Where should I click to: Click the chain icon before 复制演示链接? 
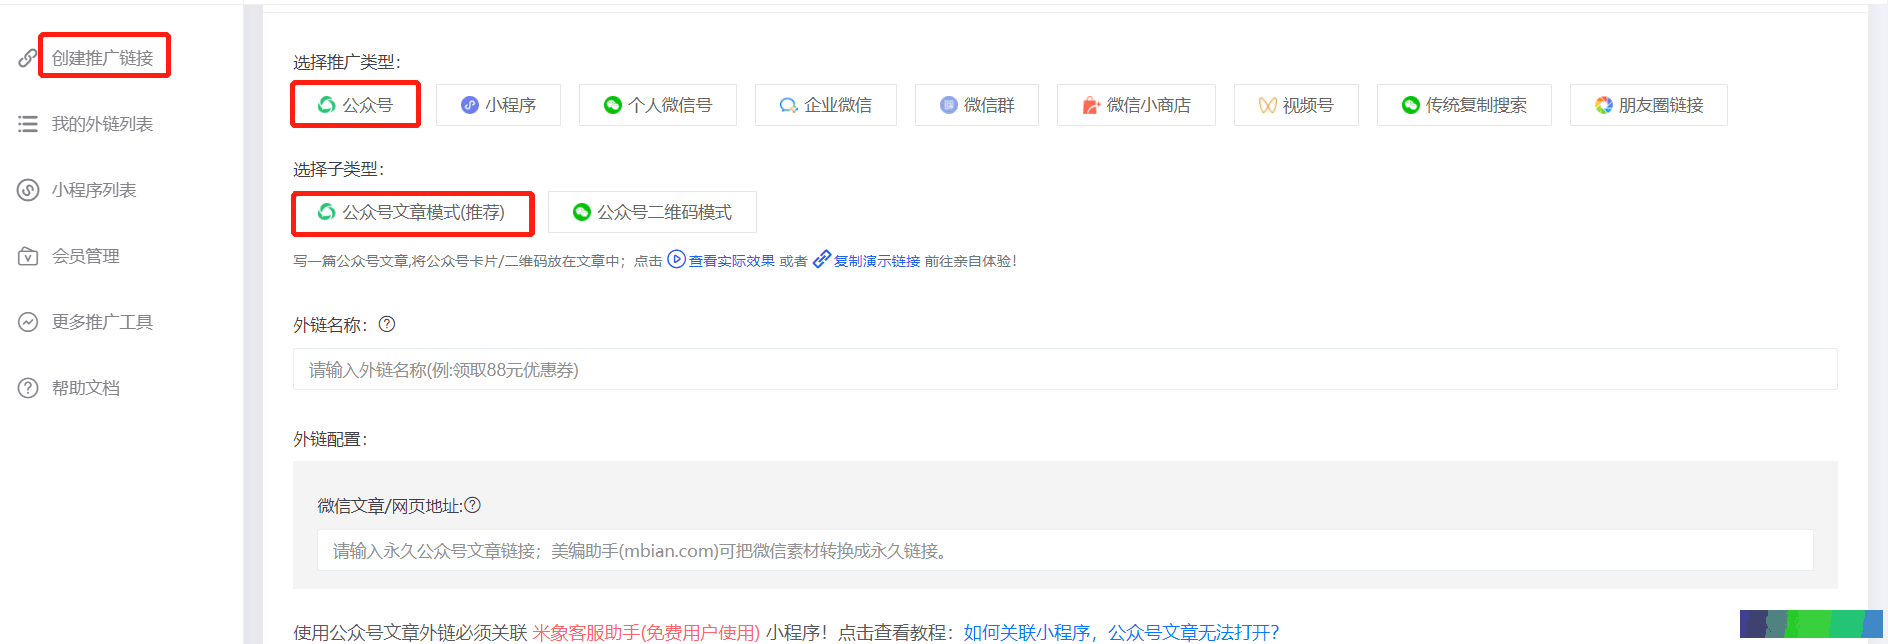[822, 260]
